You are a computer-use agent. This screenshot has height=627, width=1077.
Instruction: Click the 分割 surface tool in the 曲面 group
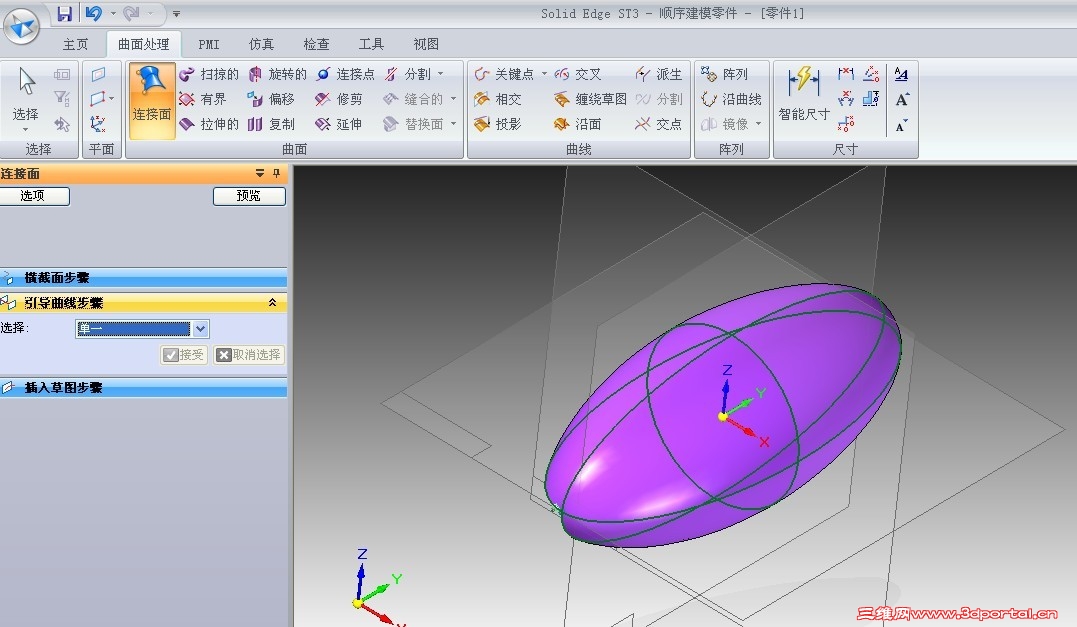[x=407, y=74]
